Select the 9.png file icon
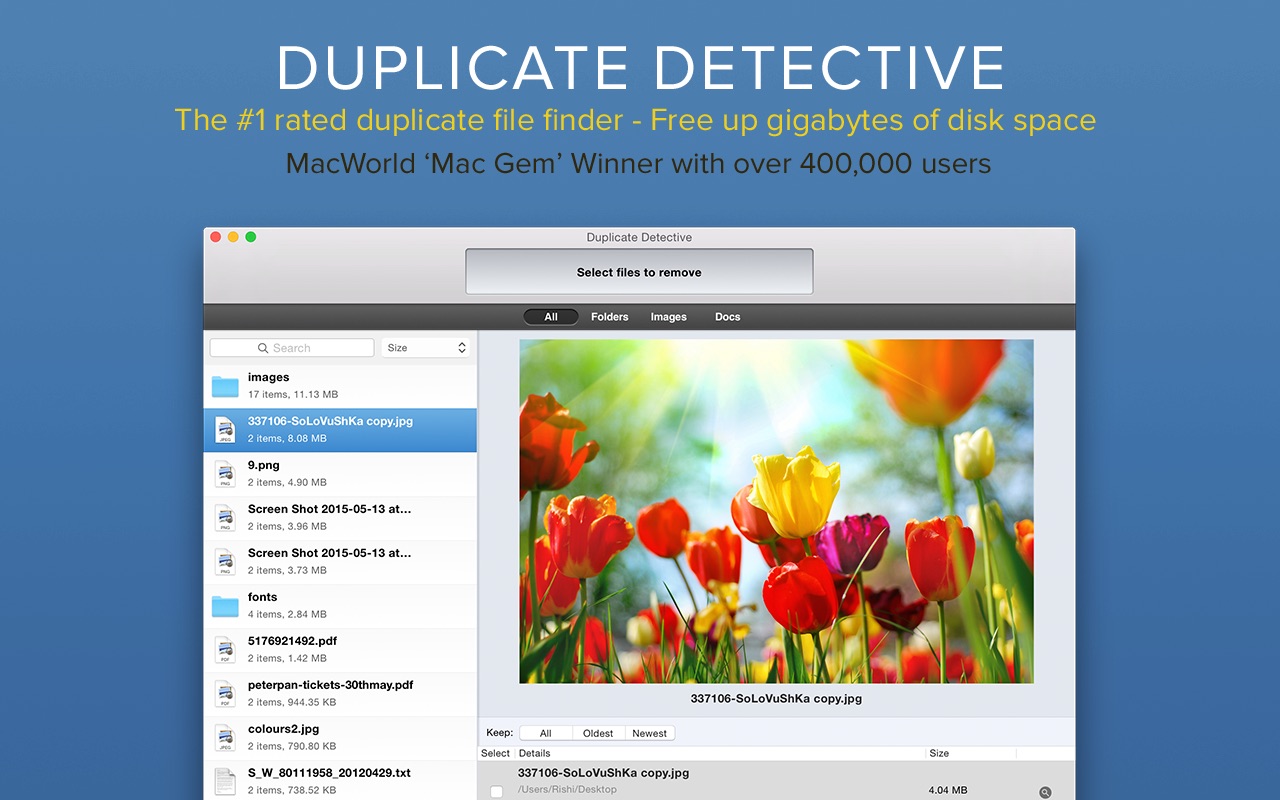Image resolution: width=1280 pixels, height=800 pixels. (x=225, y=474)
